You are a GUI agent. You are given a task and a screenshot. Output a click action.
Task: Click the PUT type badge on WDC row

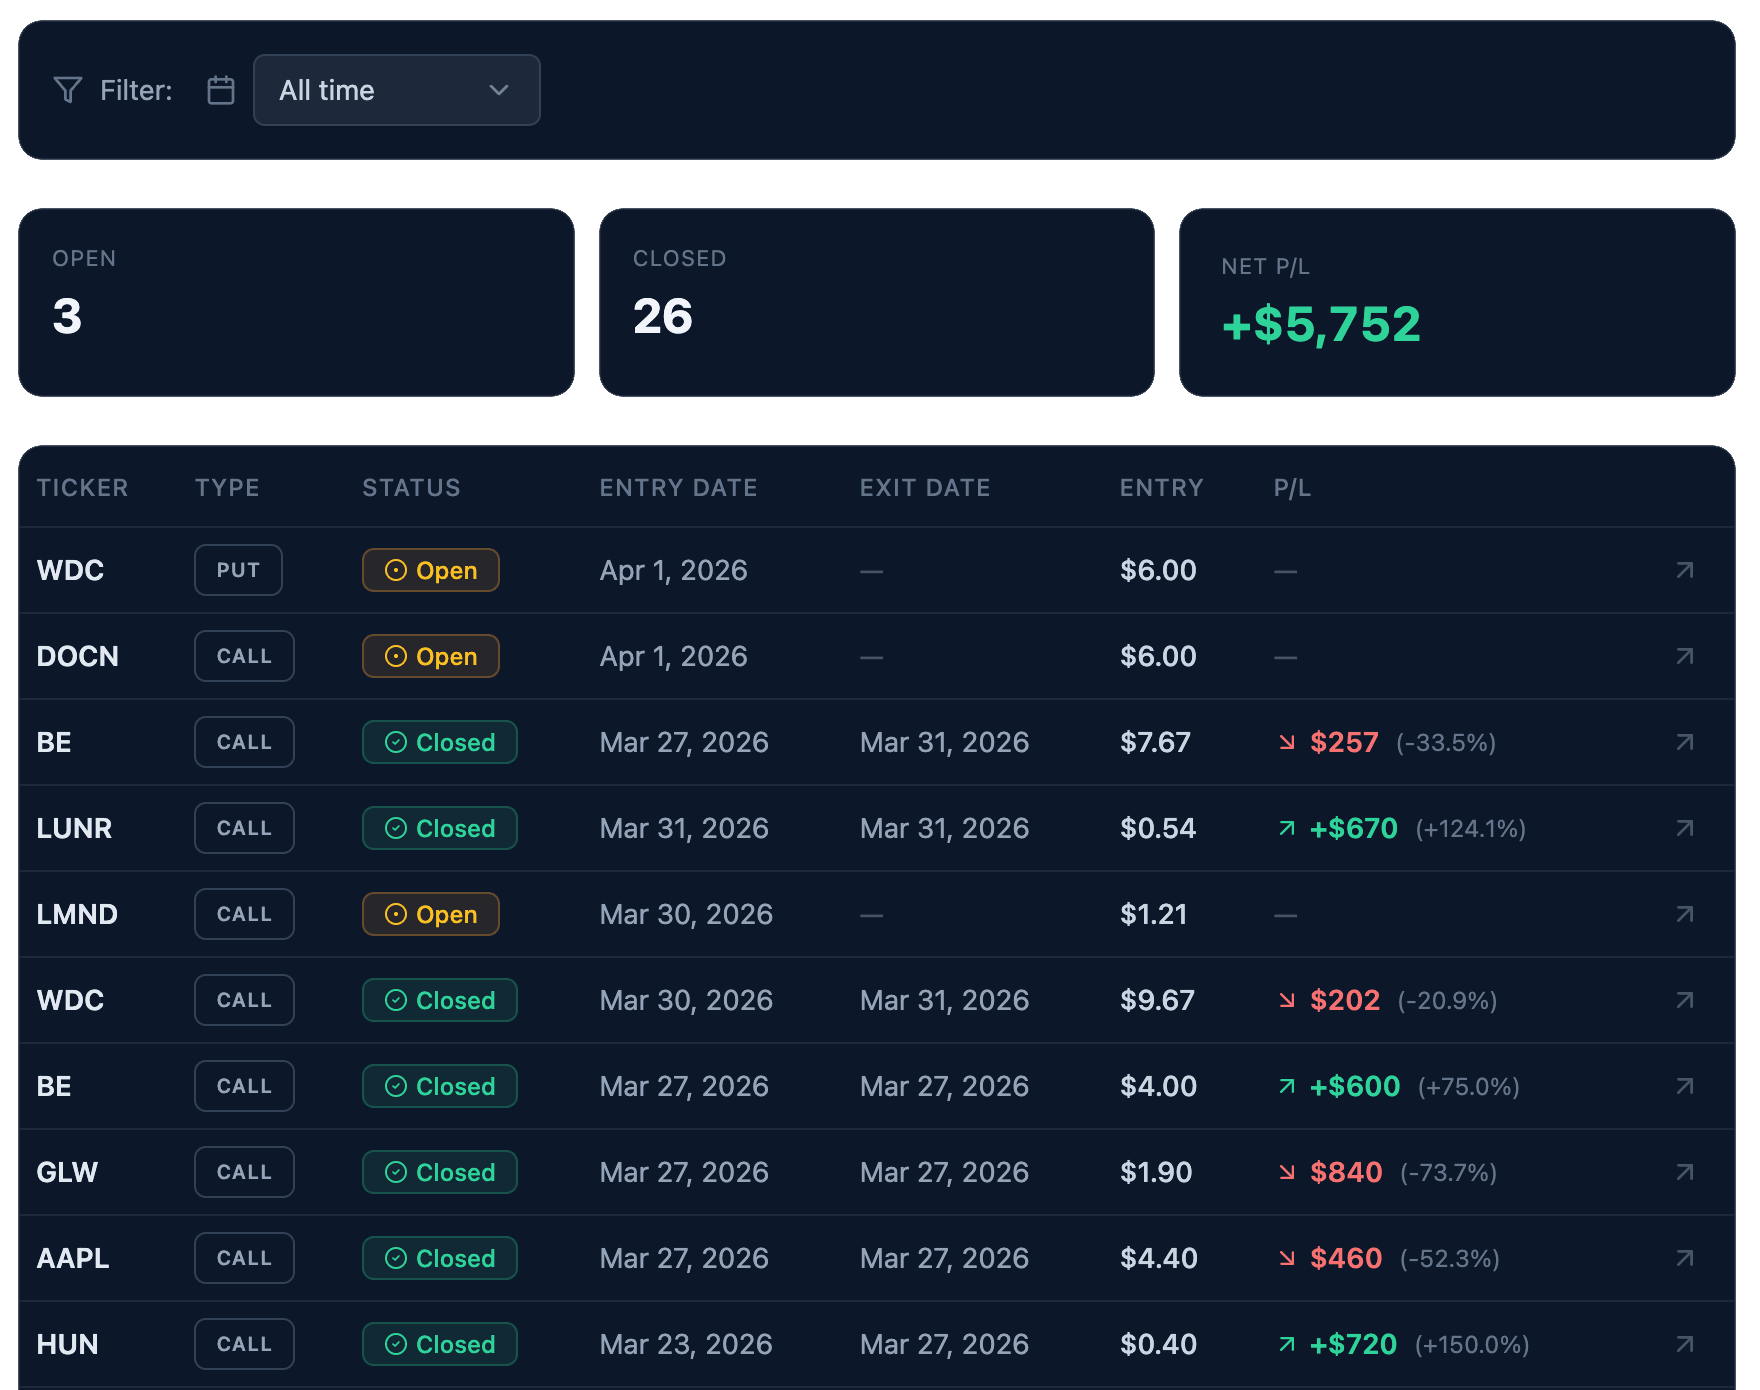click(x=238, y=570)
